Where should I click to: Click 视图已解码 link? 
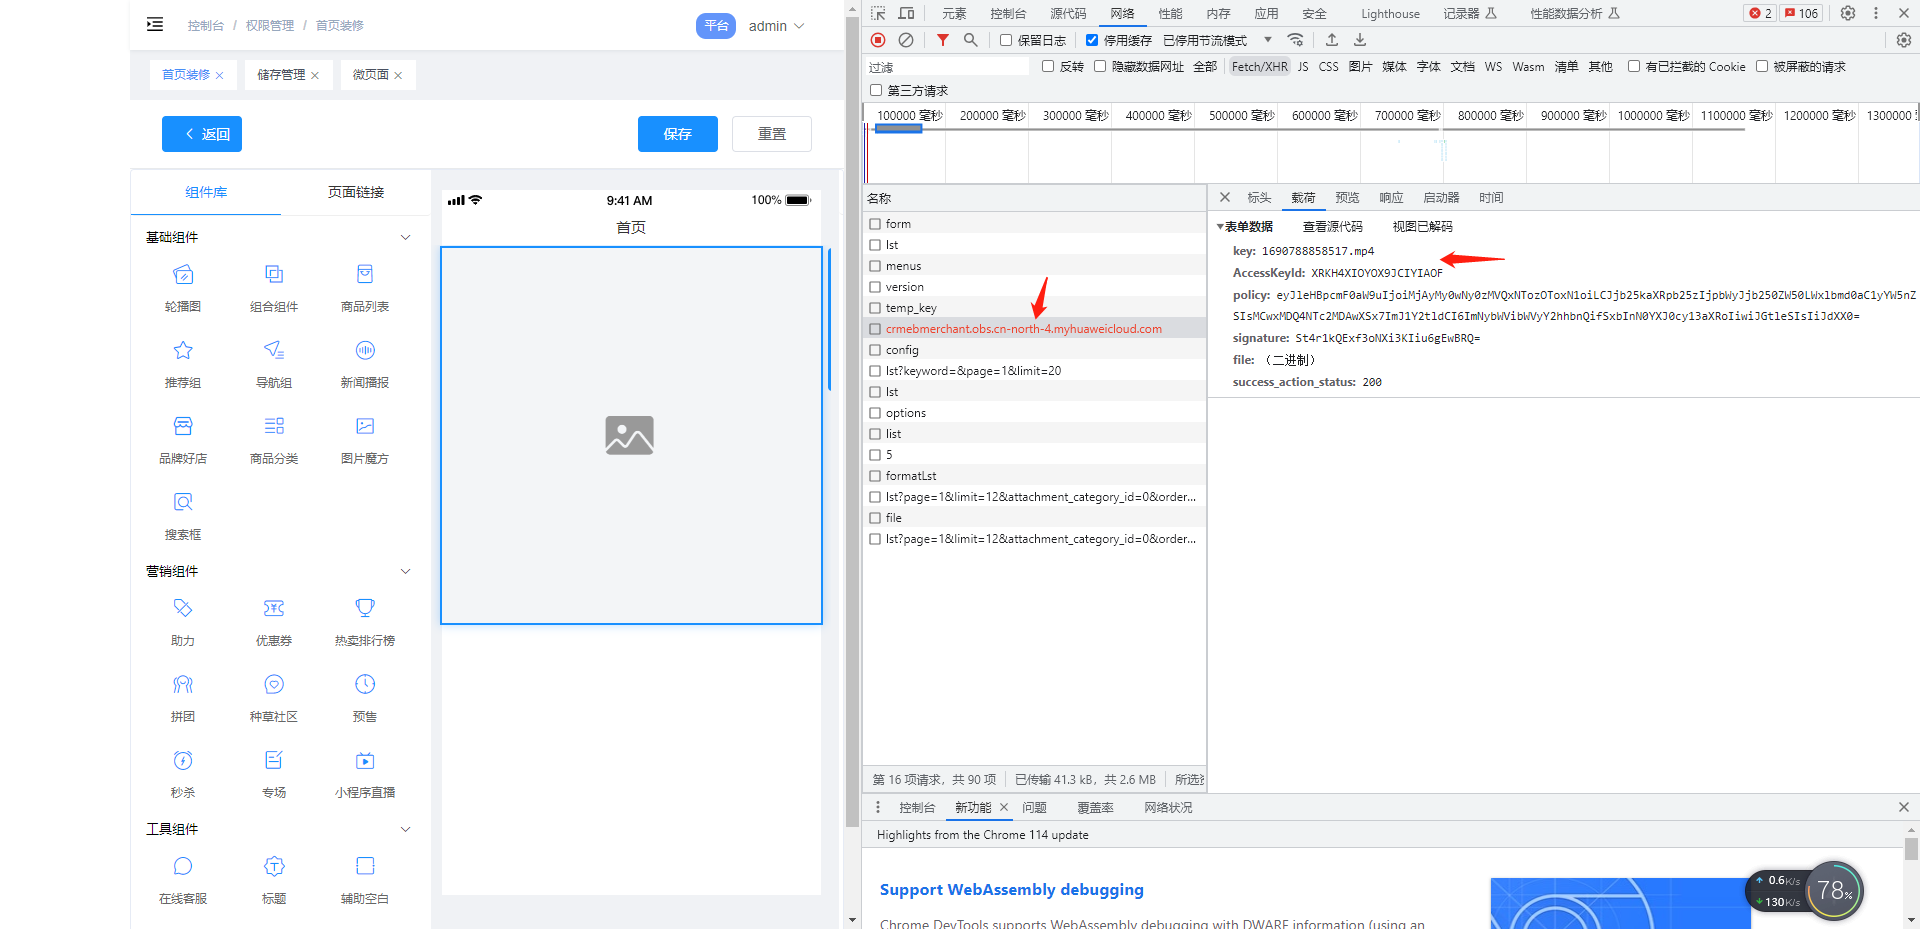coord(1422,227)
